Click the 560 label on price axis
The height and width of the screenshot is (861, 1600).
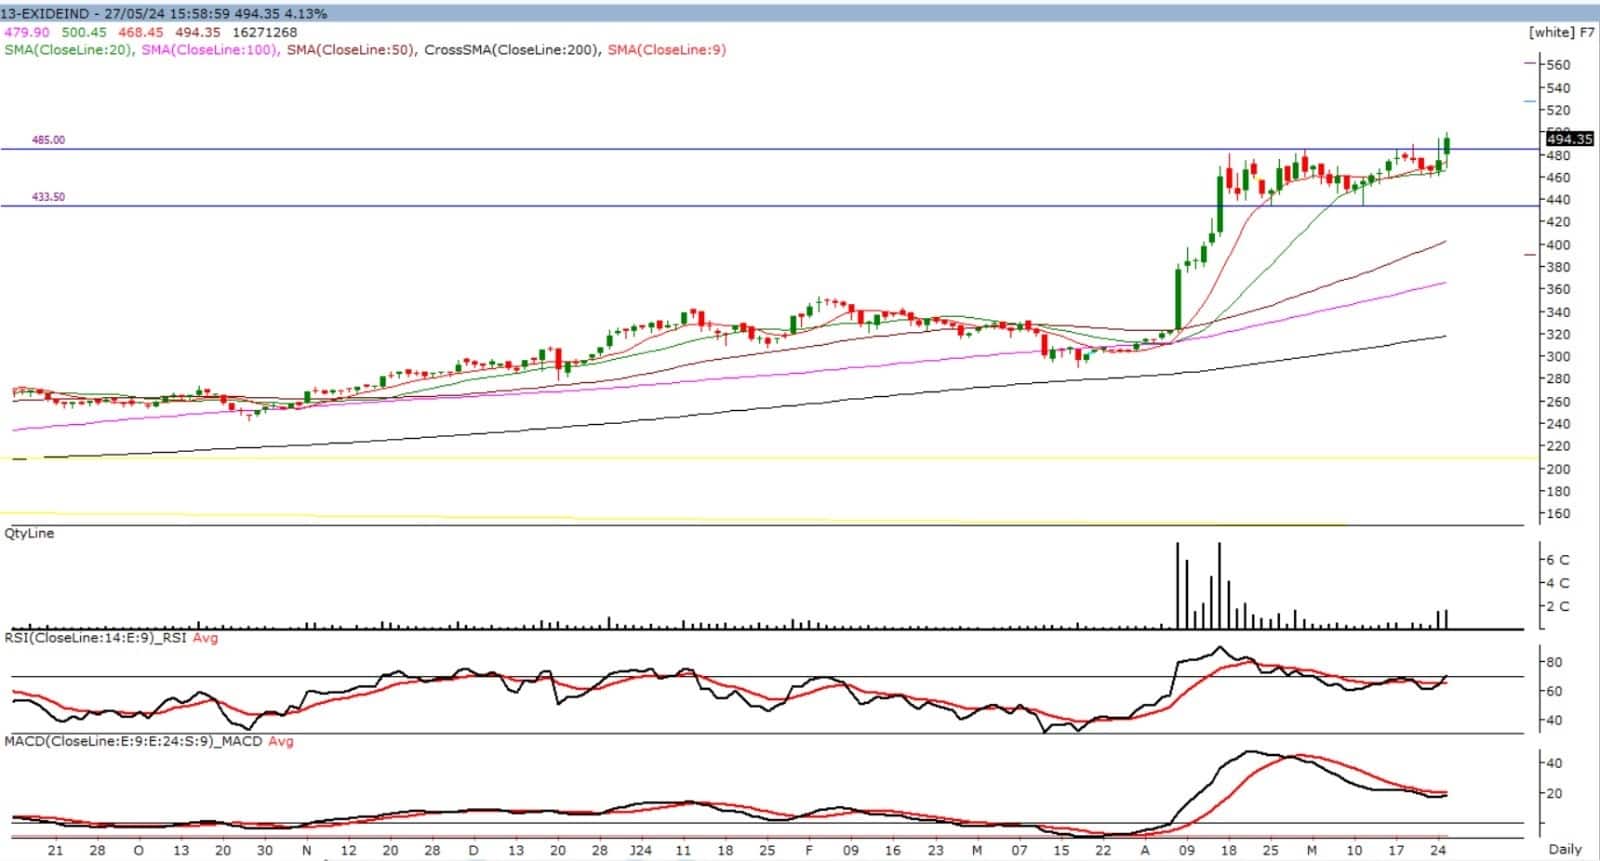(1558, 64)
